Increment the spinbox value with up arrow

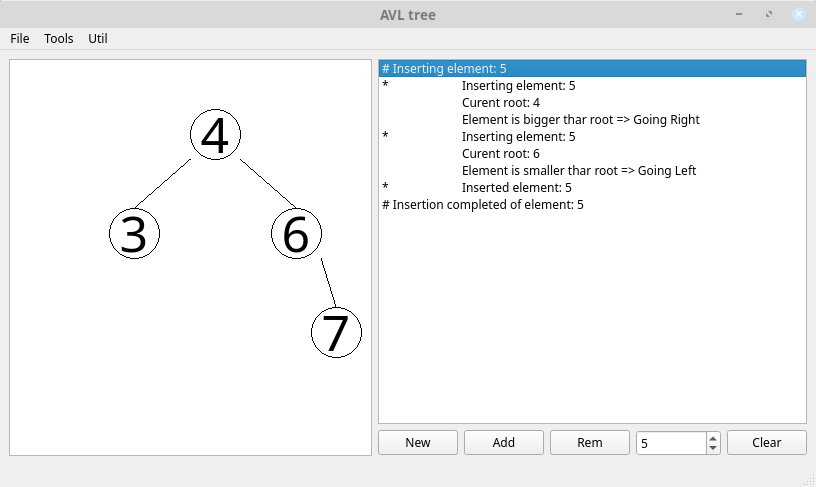point(712,437)
